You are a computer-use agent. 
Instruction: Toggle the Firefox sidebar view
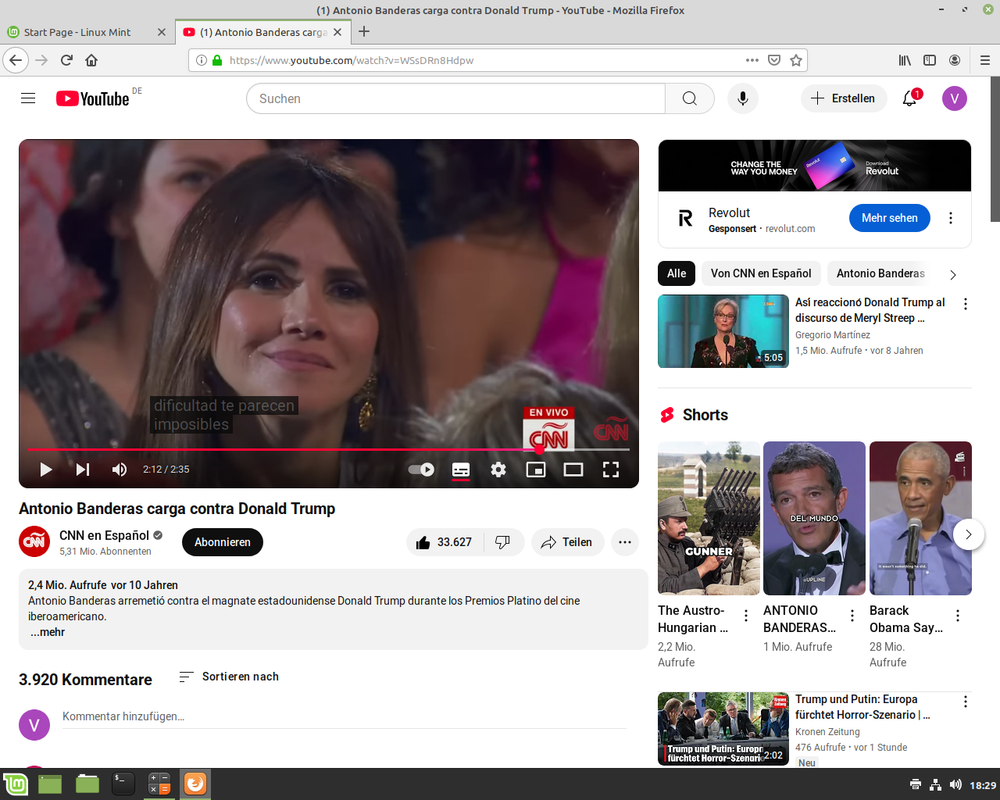point(930,61)
